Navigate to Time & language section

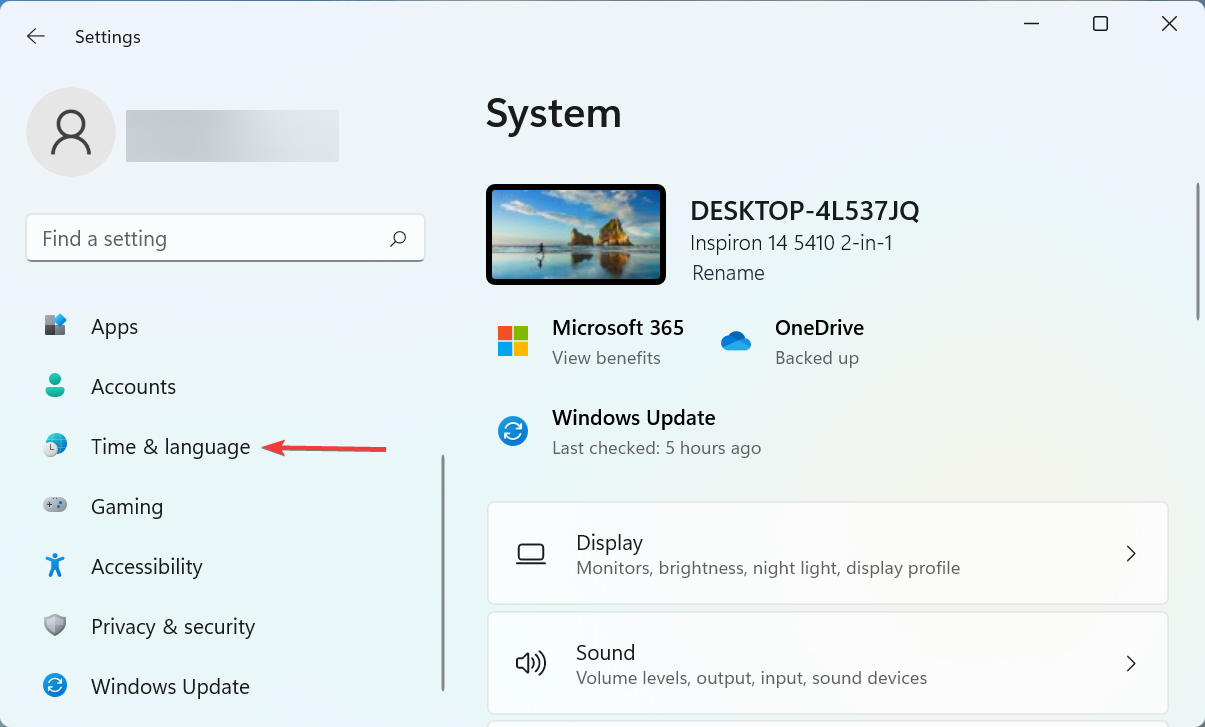(x=170, y=446)
